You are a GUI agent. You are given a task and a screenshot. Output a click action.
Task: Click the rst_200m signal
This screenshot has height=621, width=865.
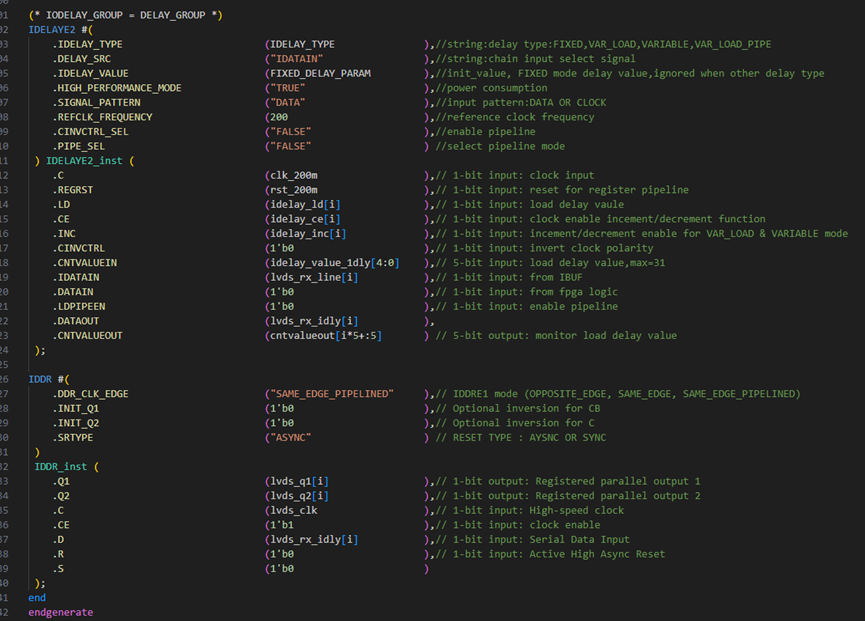tap(294, 190)
